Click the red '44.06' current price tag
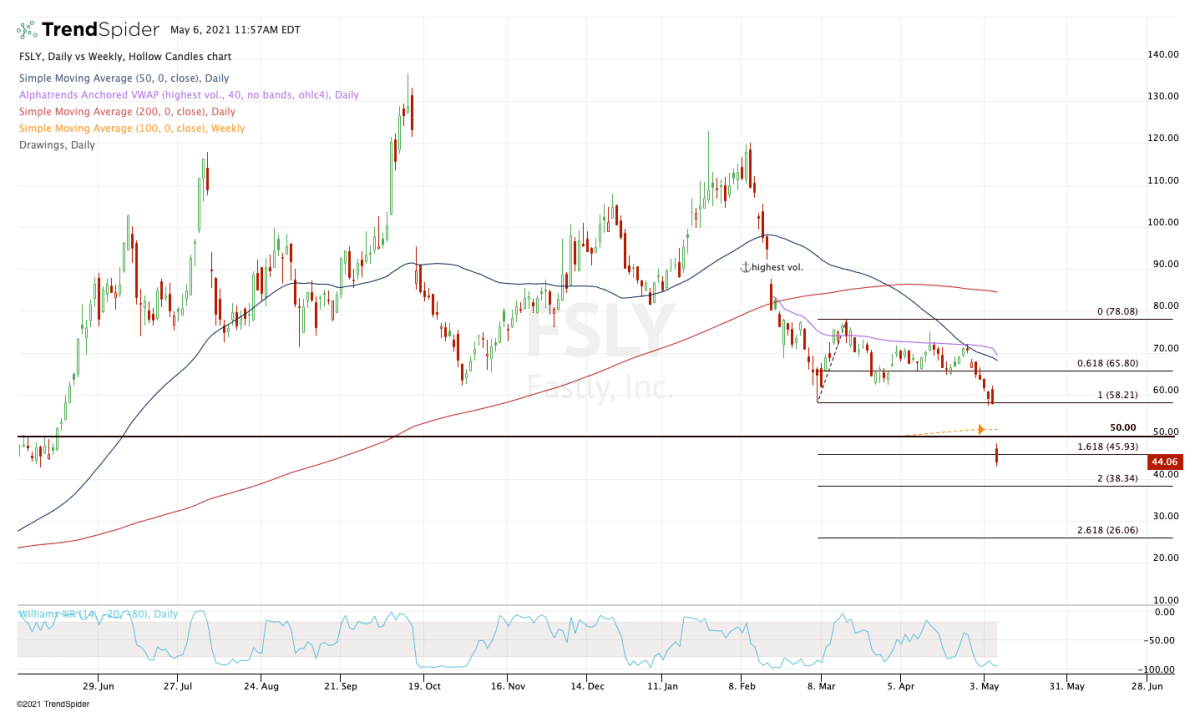1200x712 pixels. pos(1165,461)
